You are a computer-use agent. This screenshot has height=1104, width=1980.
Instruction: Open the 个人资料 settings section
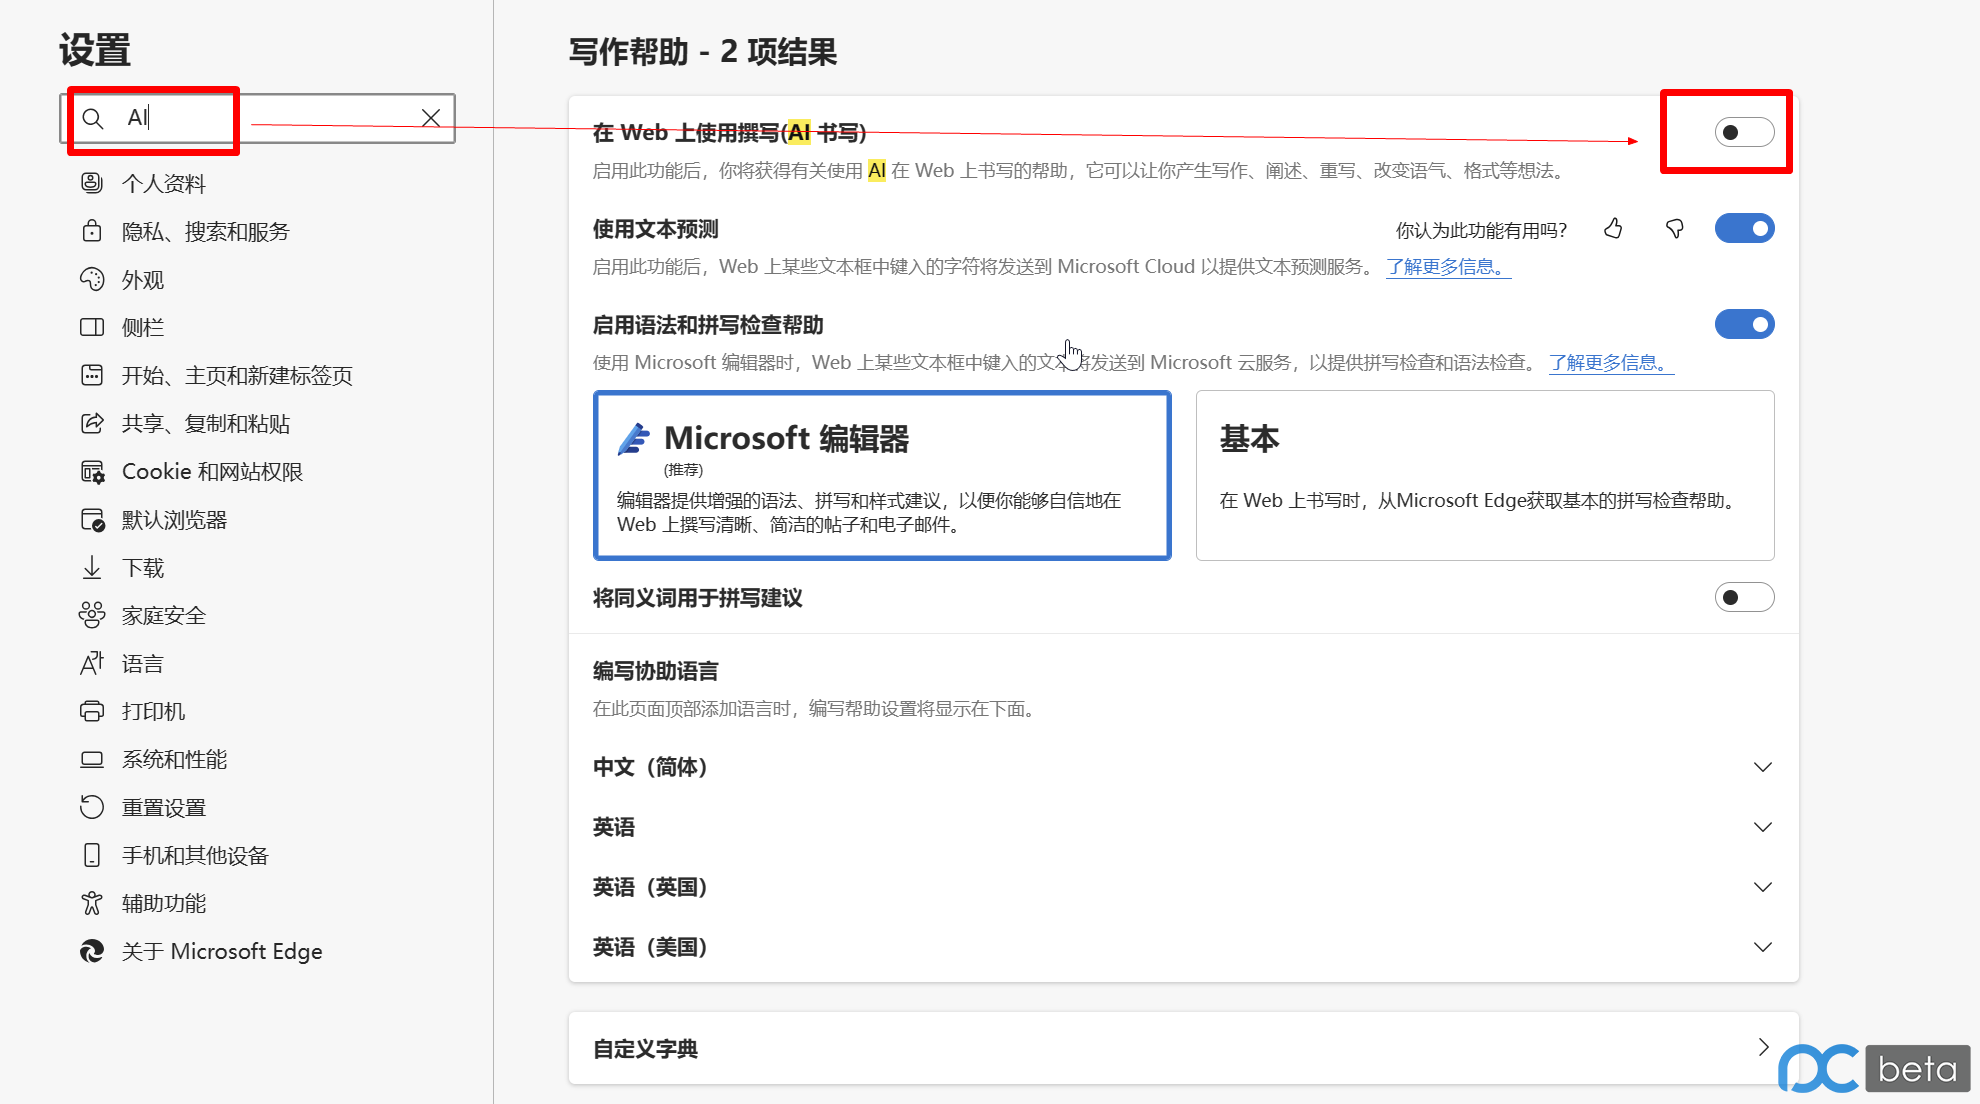(164, 183)
